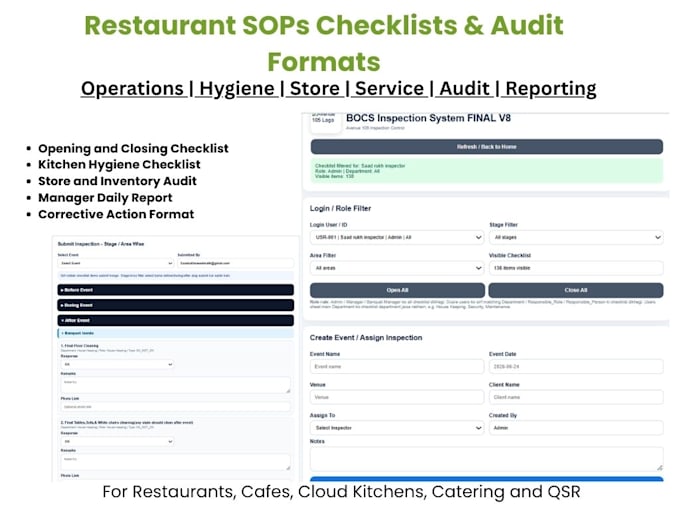Open the Login User / ID dropdown
Image resolution: width=680 pixels, height=510 pixels.
[397, 237]
